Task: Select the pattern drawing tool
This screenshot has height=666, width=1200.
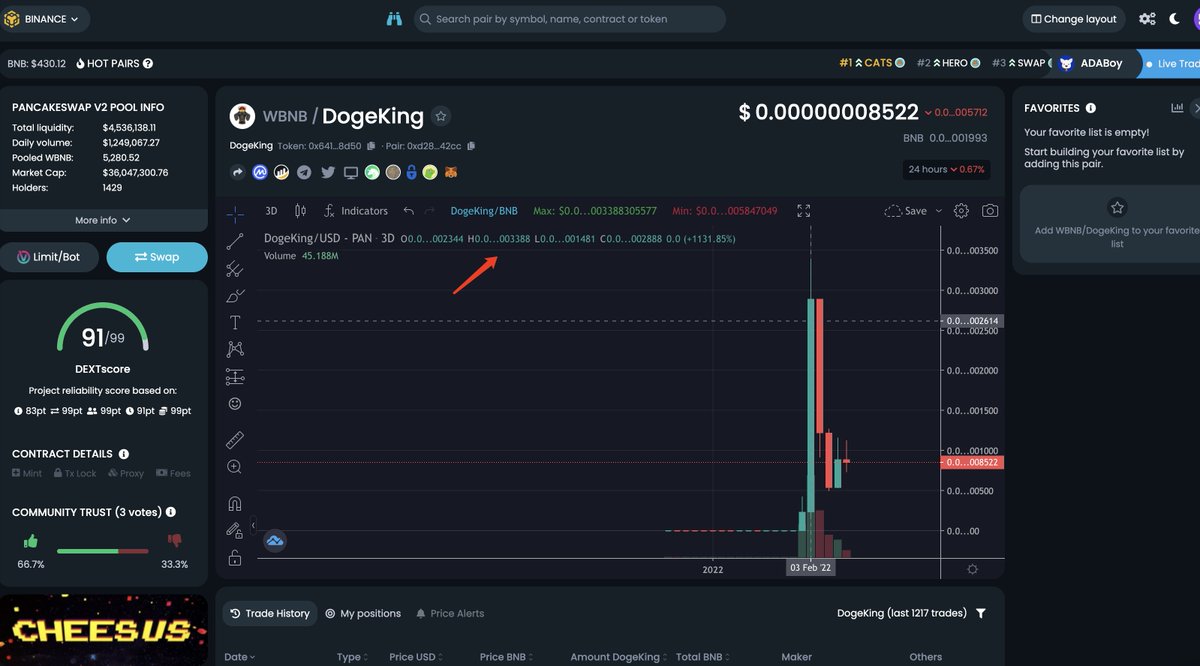Action: 235,349
